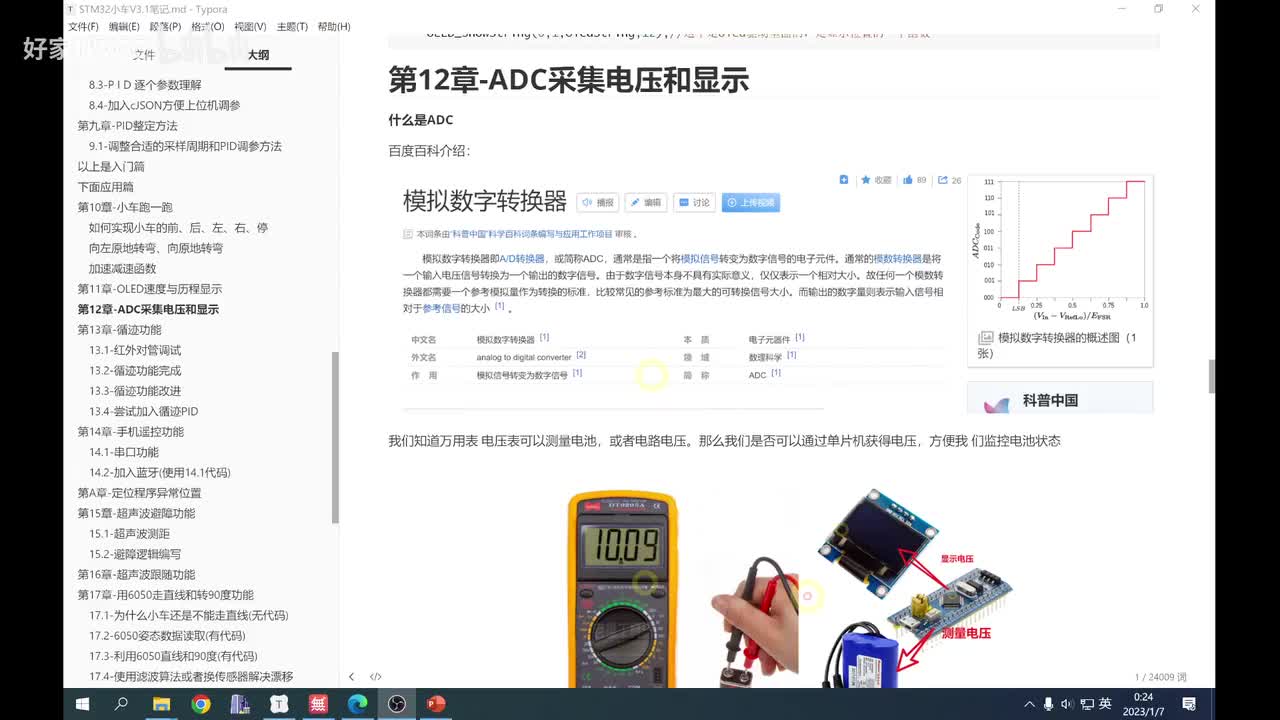The width and height of the screenshot is (1280, 720).
Task: Go to outline item 8.3-P I D 逐个参数理解
Action: point(145,85)
